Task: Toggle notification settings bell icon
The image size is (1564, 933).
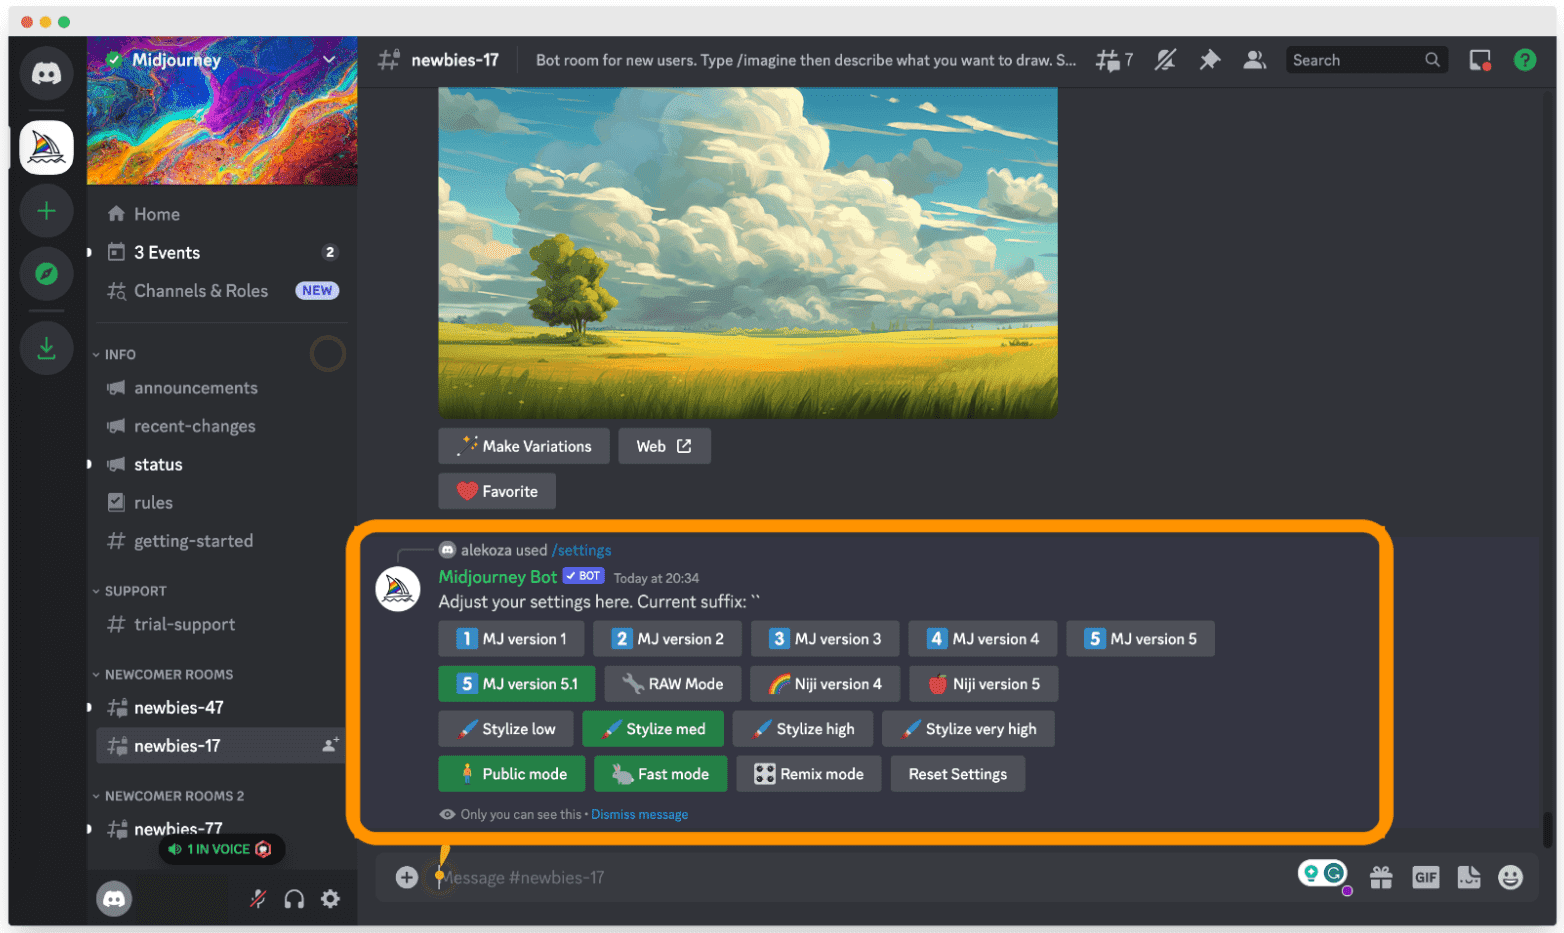Action: pyautogui.click(x=1165, y=60)
